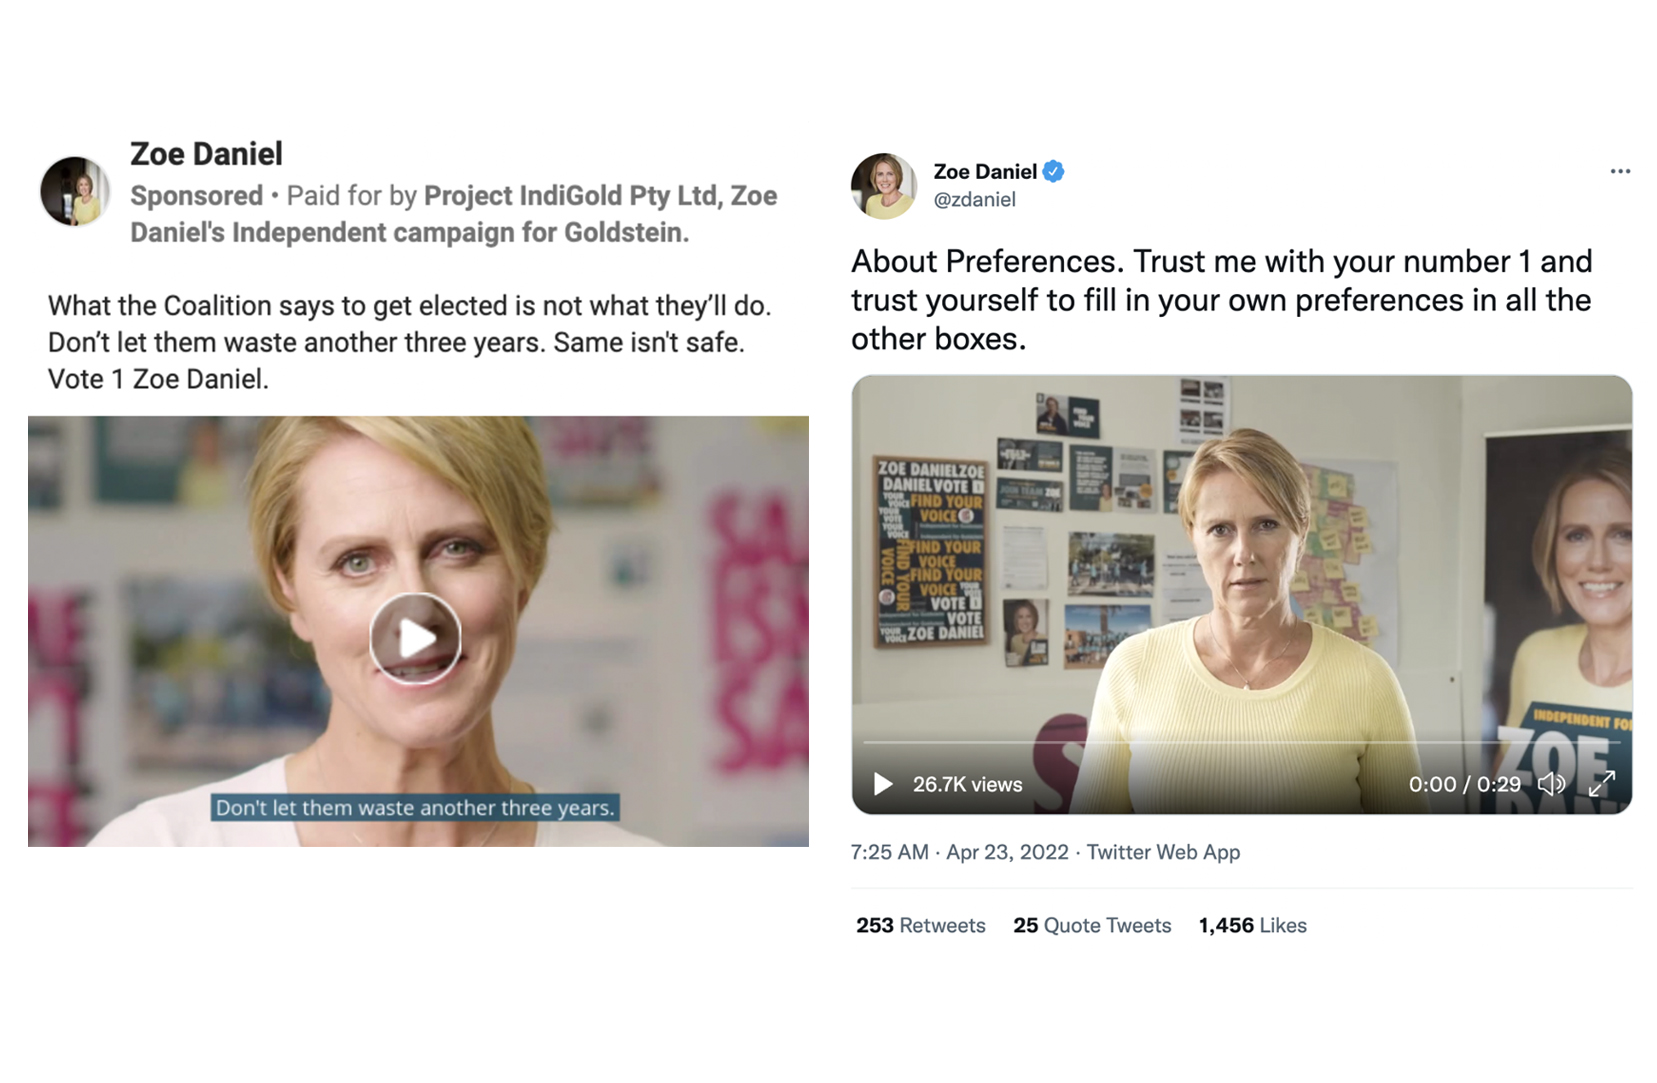1657x1083 pixels.
Task: Click Zoe Daniel's Twitter profile picture
Action: tap(884, 185)
